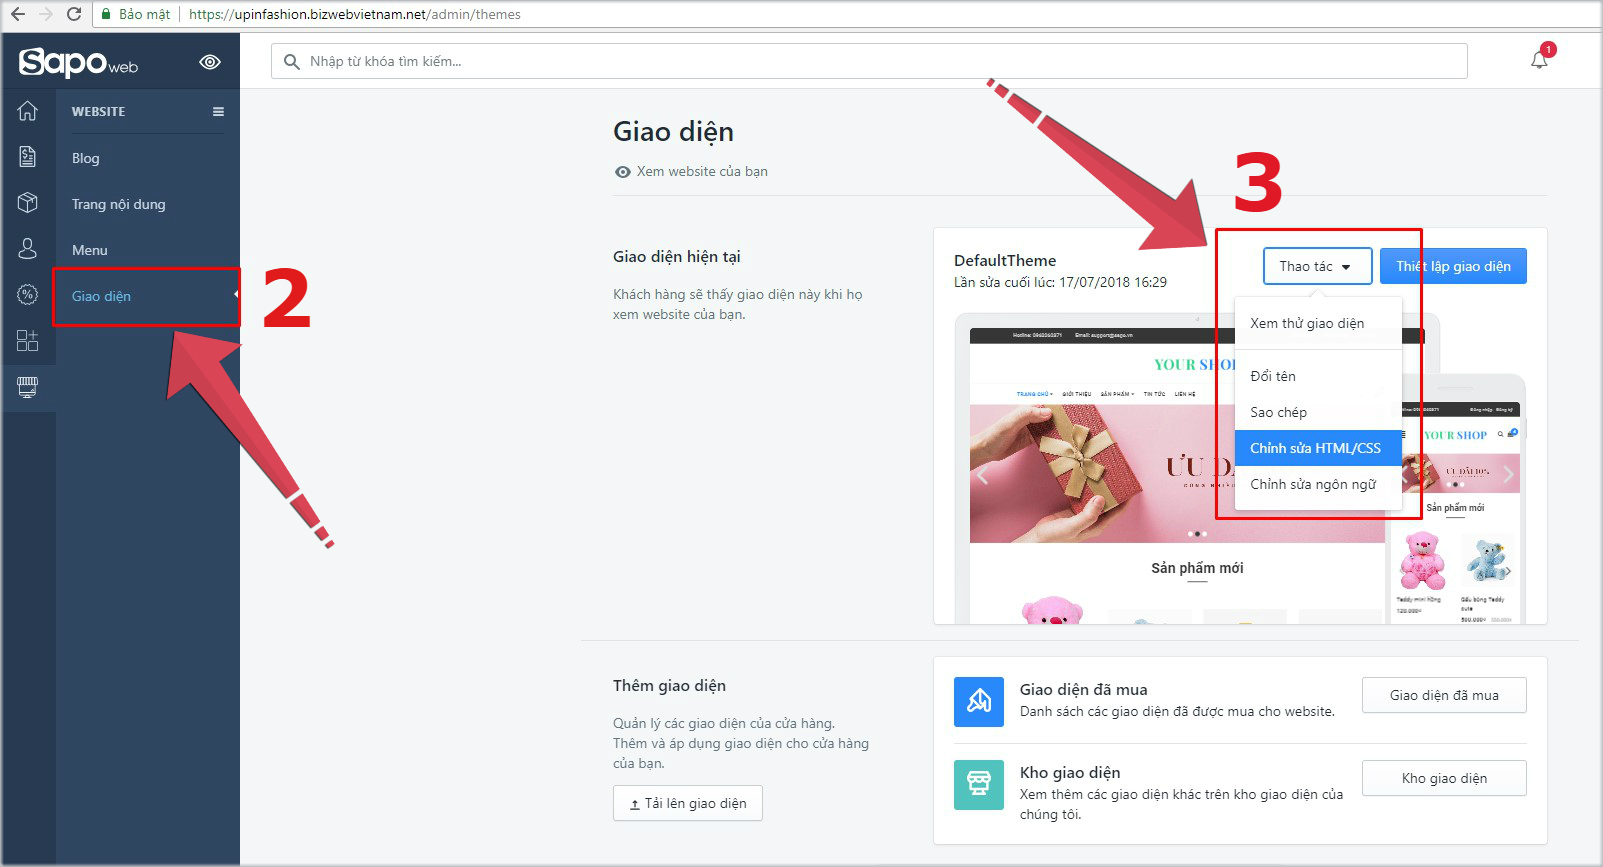Select Sao chép in the dropdown menu
Screen dimensions: 1603x867
[x=1278, y=412]
